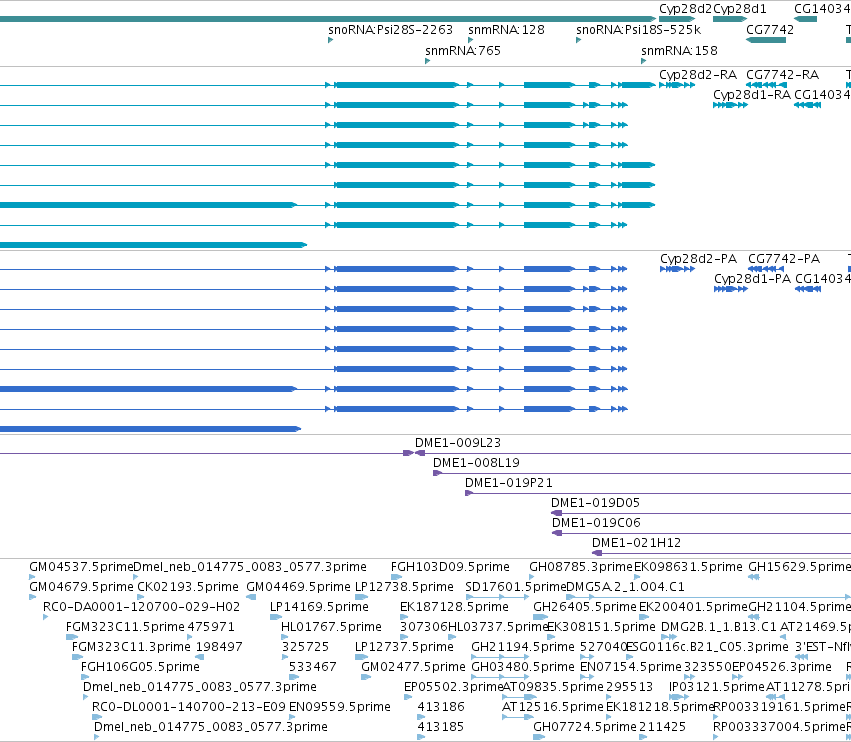Select the snmRNA:158 label

tap(679, 51)
